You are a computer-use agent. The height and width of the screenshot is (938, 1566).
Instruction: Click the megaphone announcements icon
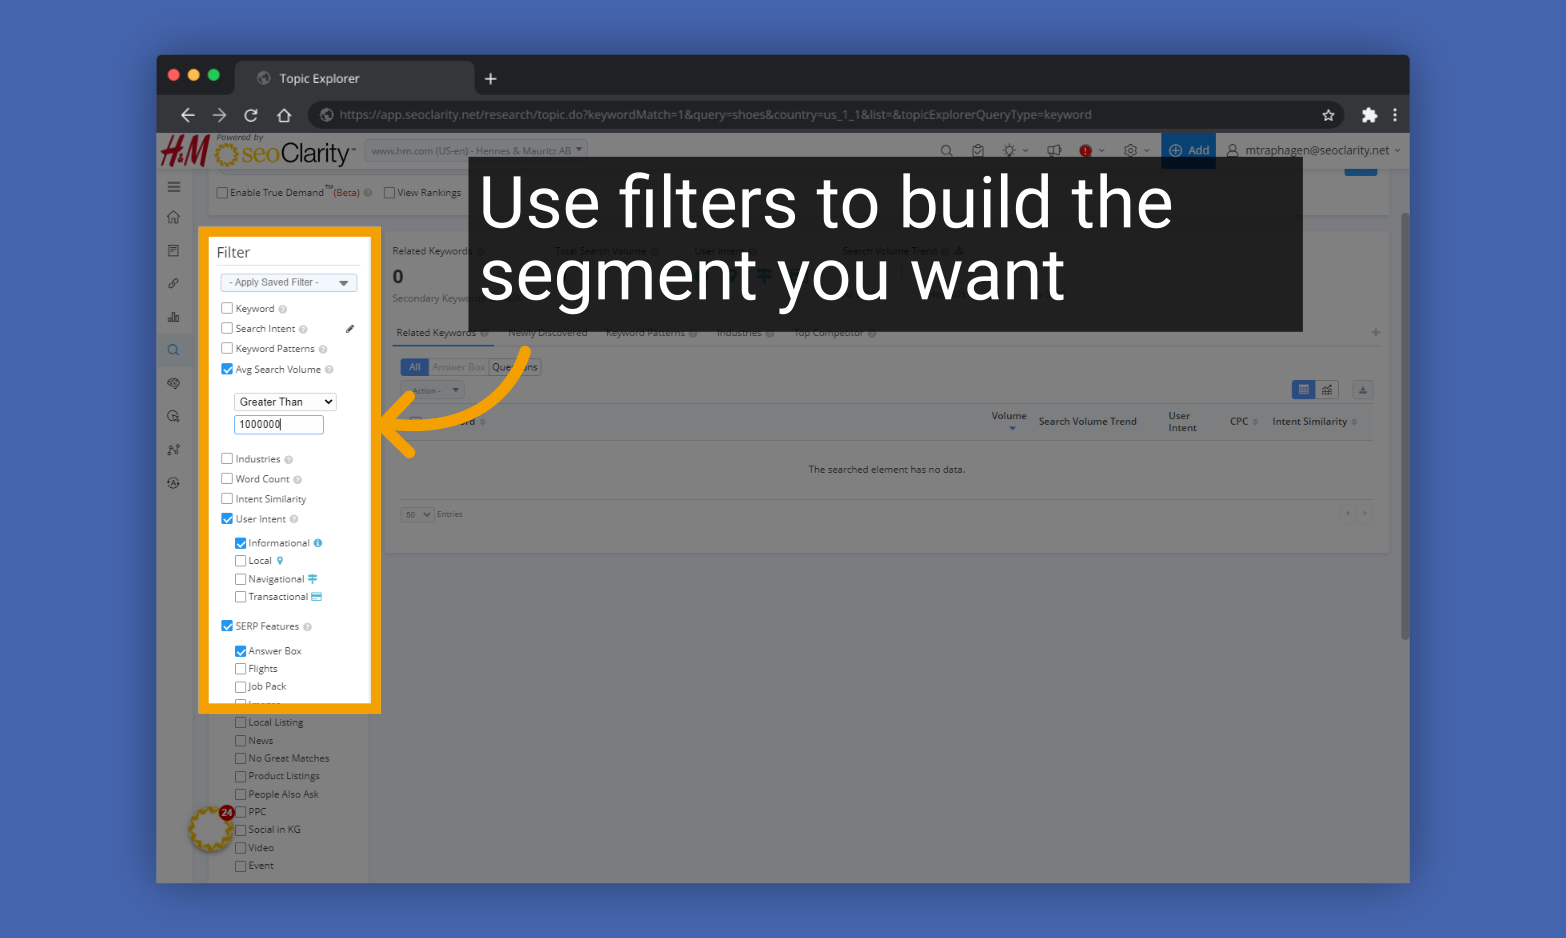pos(1053,150)
